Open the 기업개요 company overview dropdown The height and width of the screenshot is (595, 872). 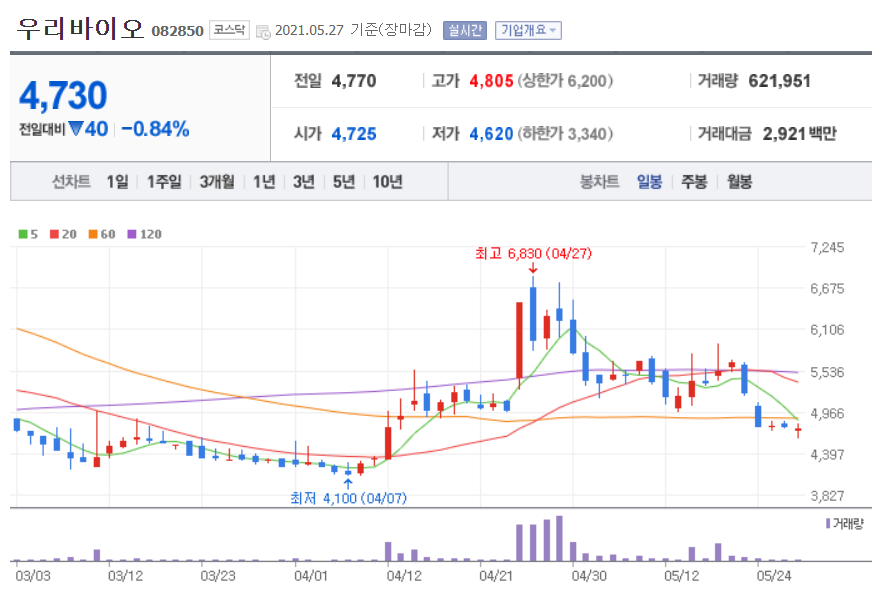528,30
